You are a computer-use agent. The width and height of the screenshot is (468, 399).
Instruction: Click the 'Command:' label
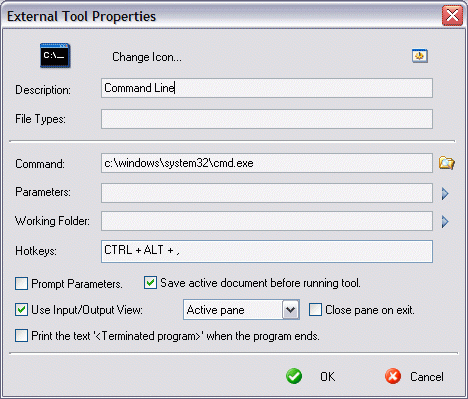[40, 164]
